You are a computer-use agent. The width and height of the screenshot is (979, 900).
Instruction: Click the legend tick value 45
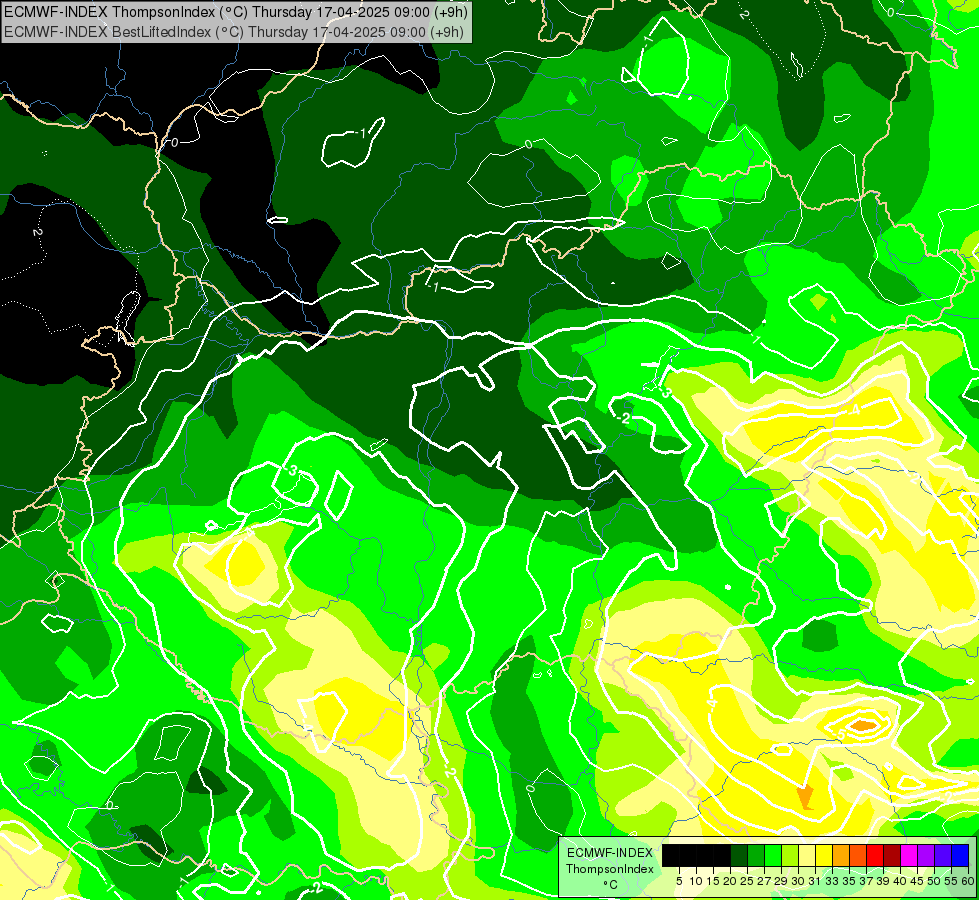click(x=917, y=881)
